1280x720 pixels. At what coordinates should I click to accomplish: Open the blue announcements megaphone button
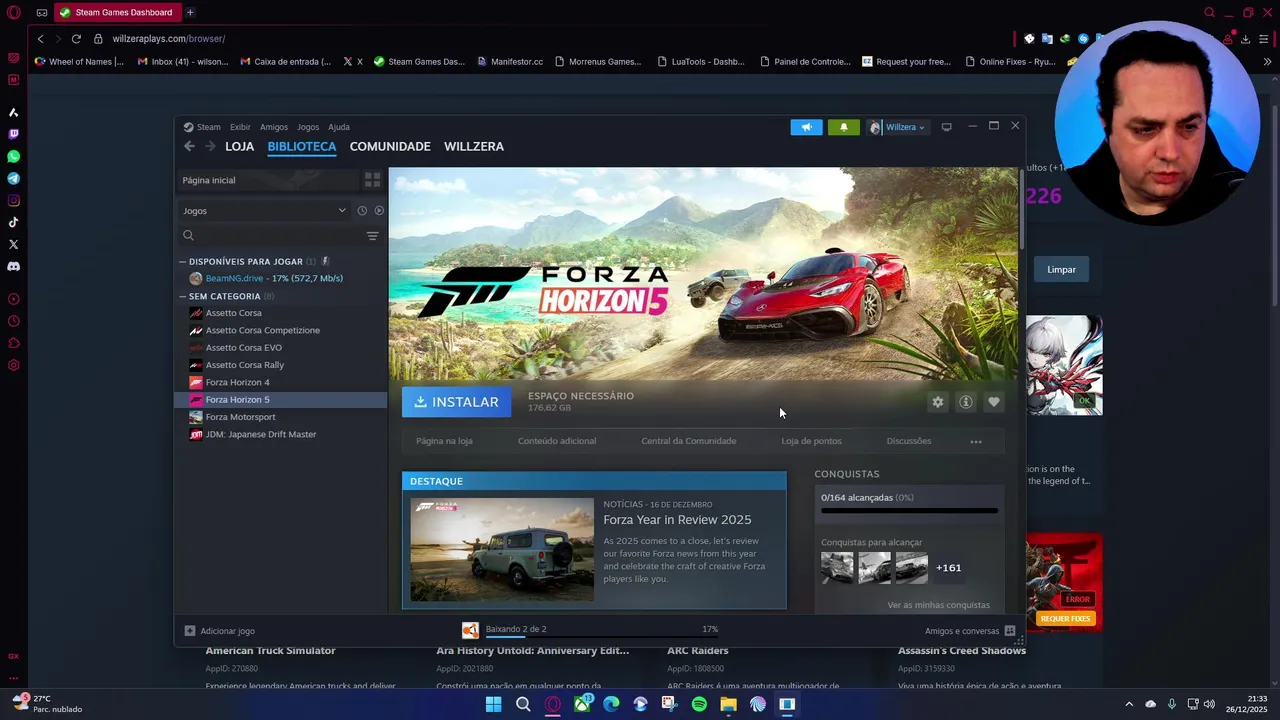pyautogui.click(x=806, y=127)
